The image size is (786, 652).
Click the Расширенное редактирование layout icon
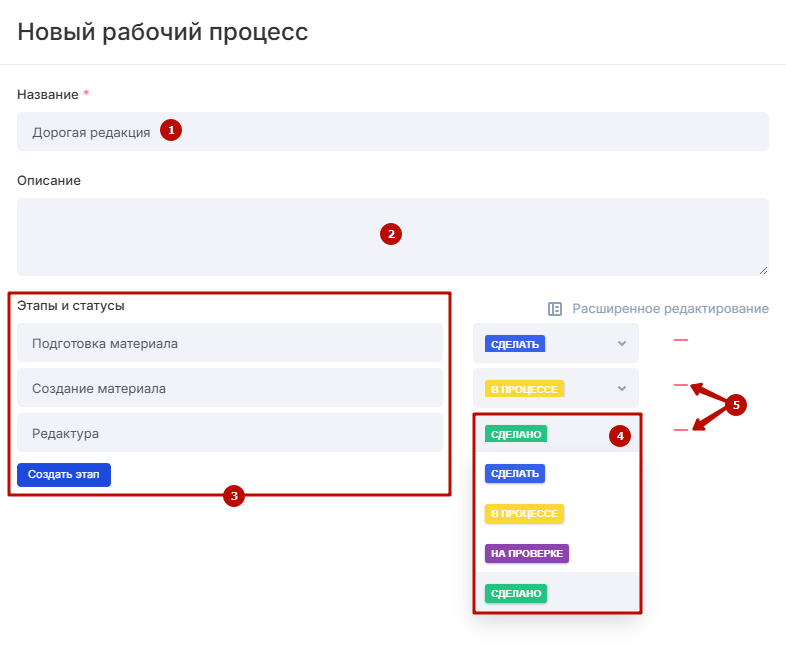click(555, 309)
